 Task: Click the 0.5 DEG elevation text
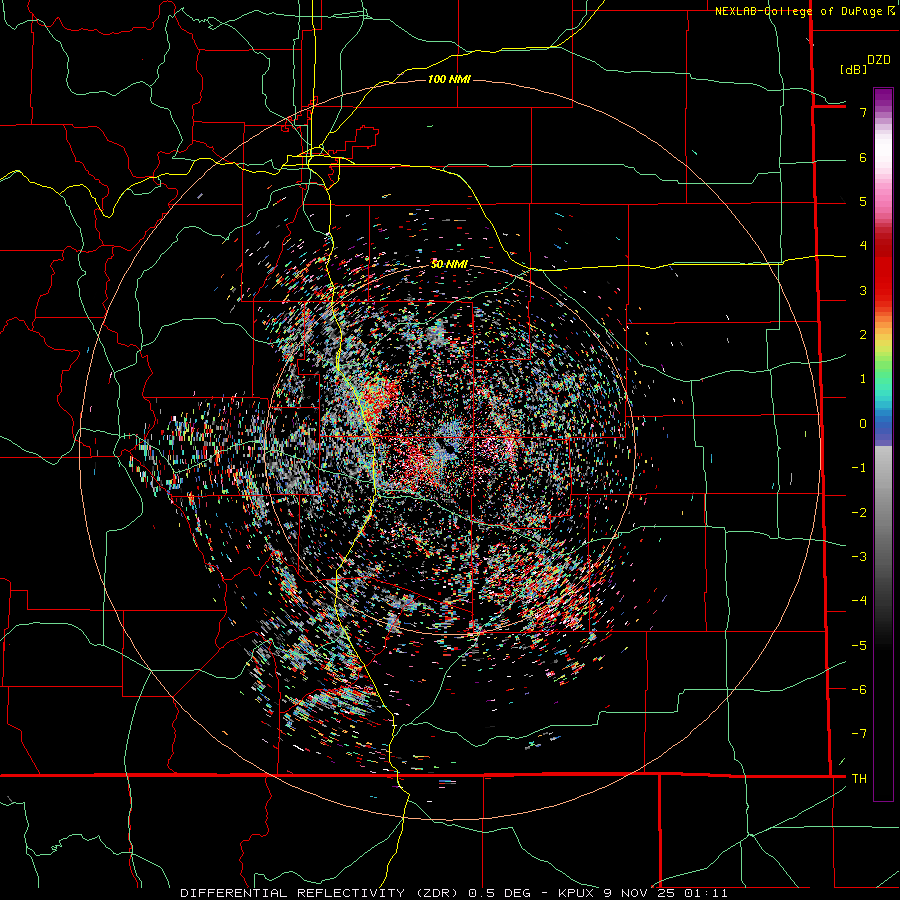(501, 893)
